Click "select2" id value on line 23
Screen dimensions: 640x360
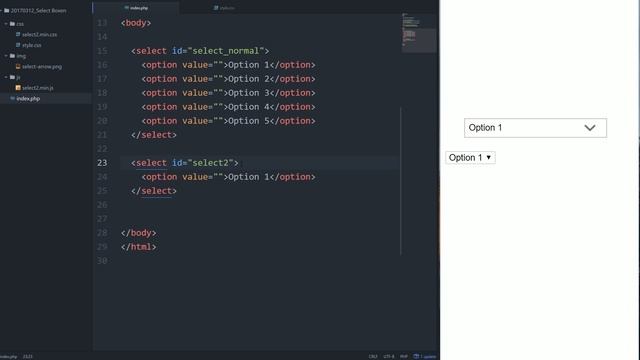pos(210,163)
